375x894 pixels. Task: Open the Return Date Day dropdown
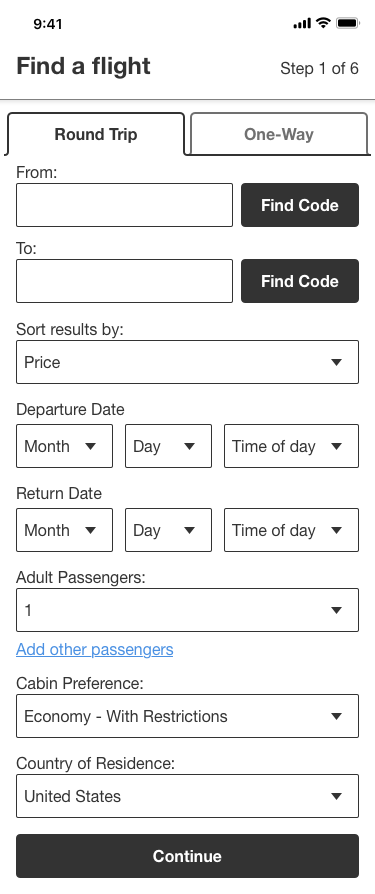[x=168, y=530]
